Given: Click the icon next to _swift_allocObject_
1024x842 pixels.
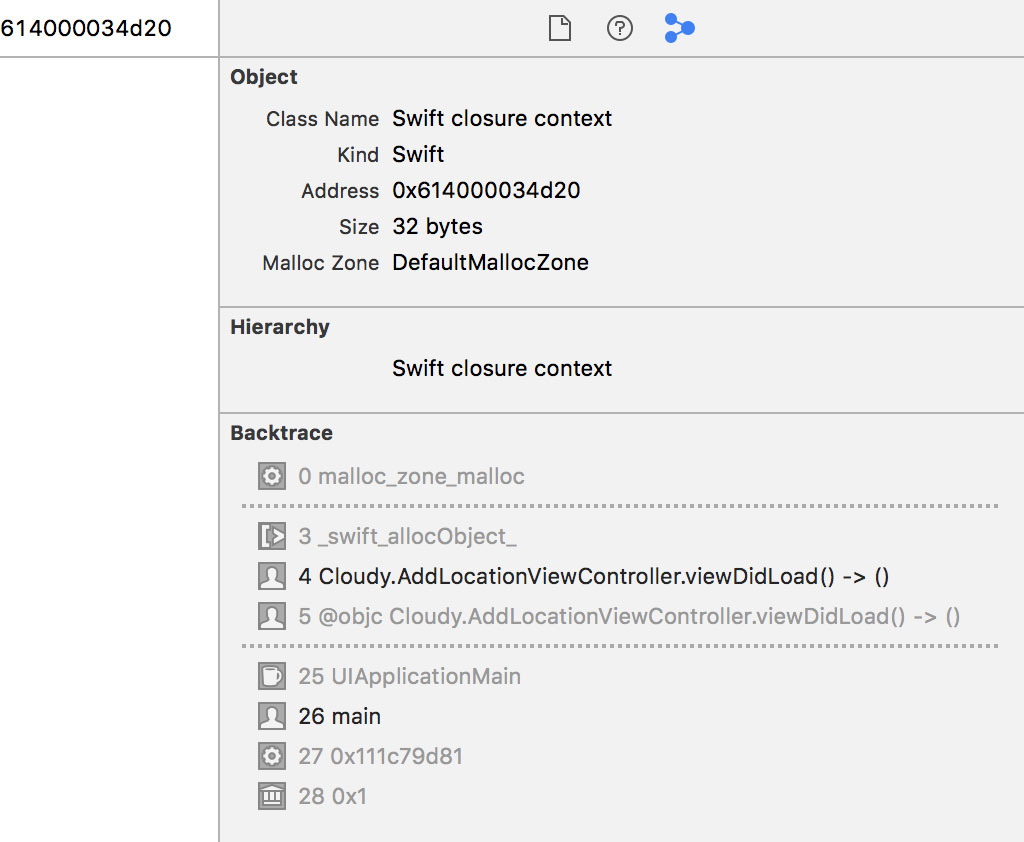Looking at the screenshot, I should pos(271,536).
